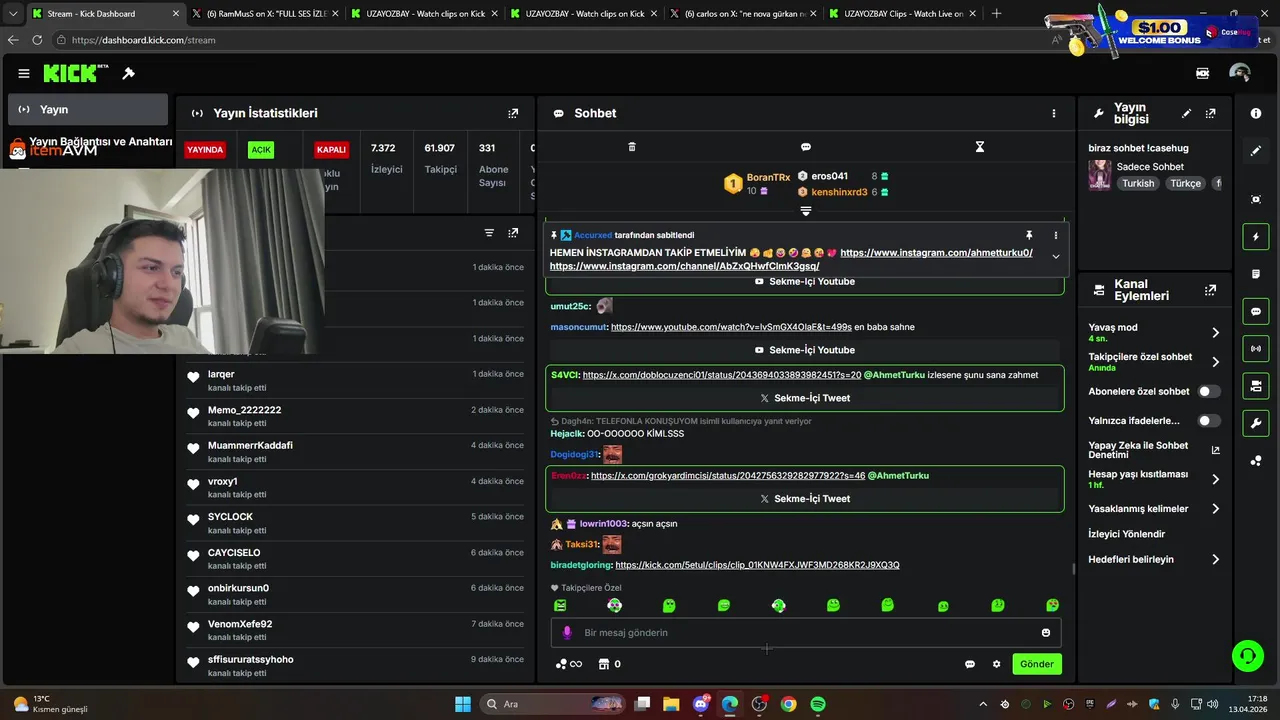Toggle Yalnızca ifadelerle switch

pos(1209,421)
